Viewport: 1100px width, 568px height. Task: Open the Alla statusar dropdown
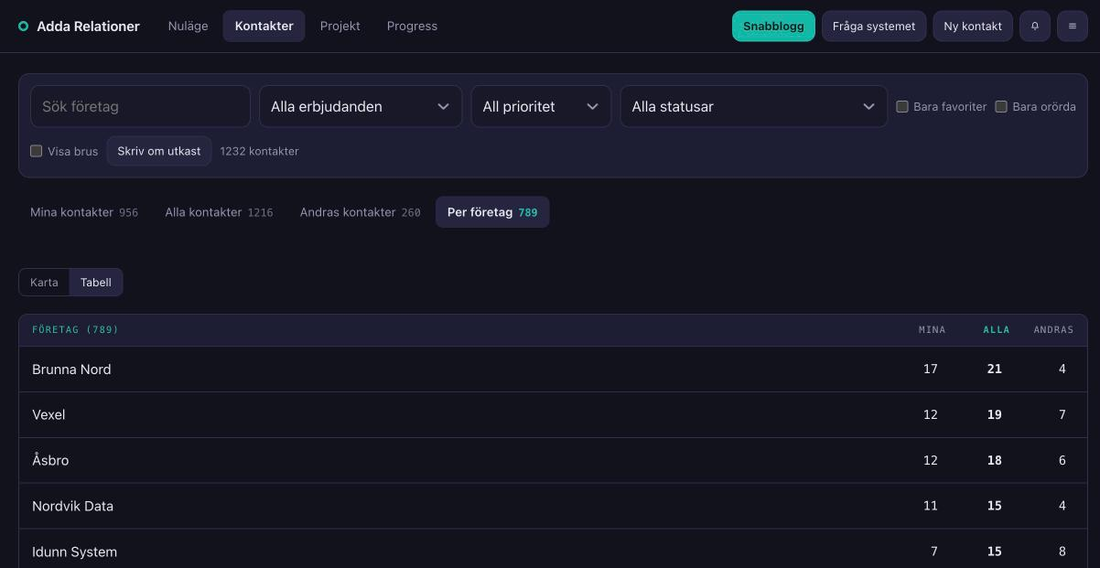[753, 107]
